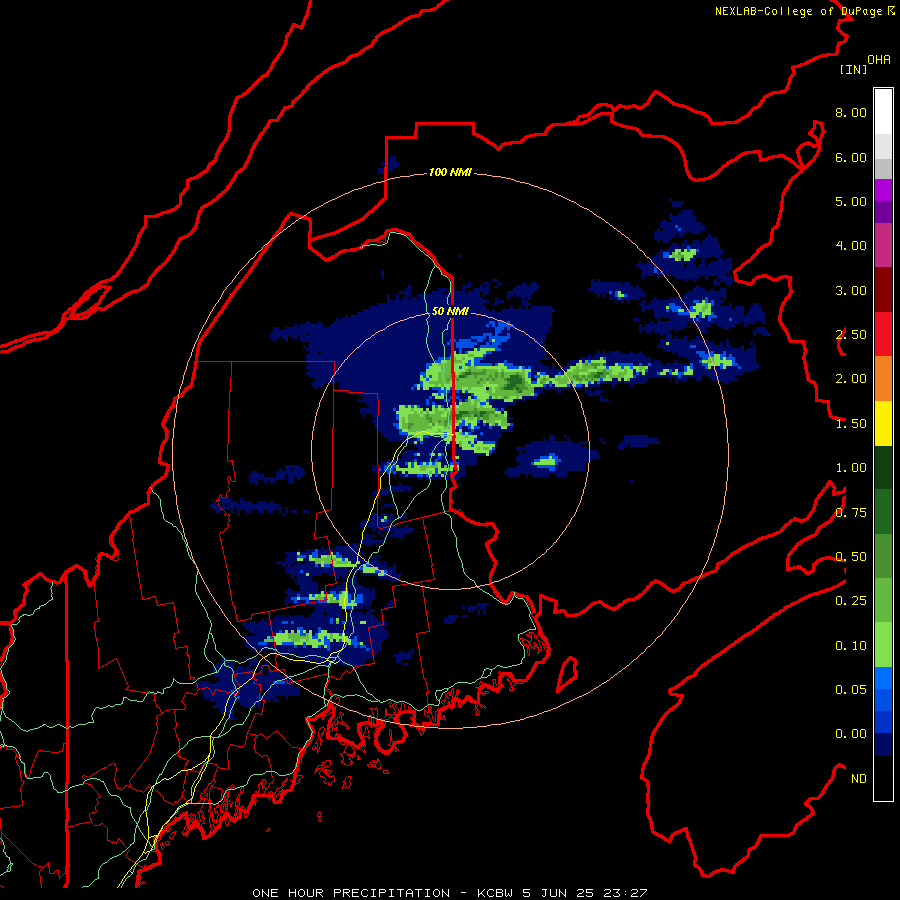Click the [IN] units label

(x=854, y=69)
